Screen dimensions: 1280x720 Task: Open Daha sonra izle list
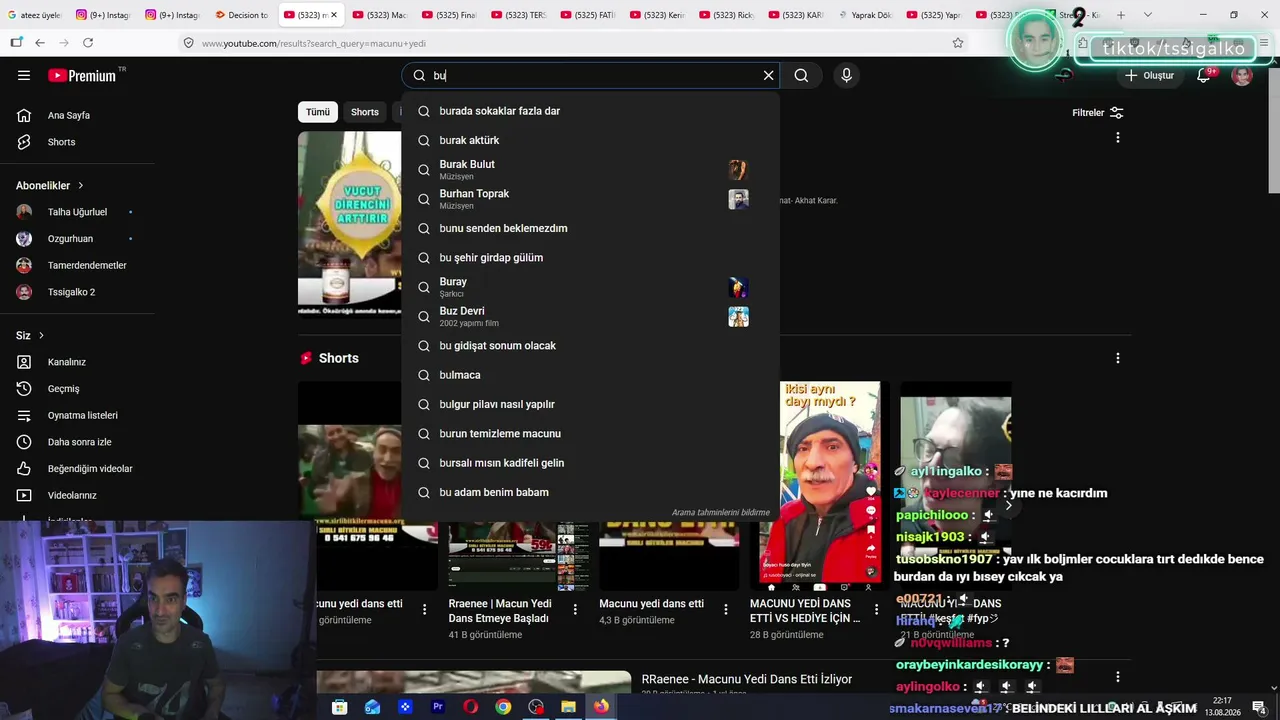[79, 442]
